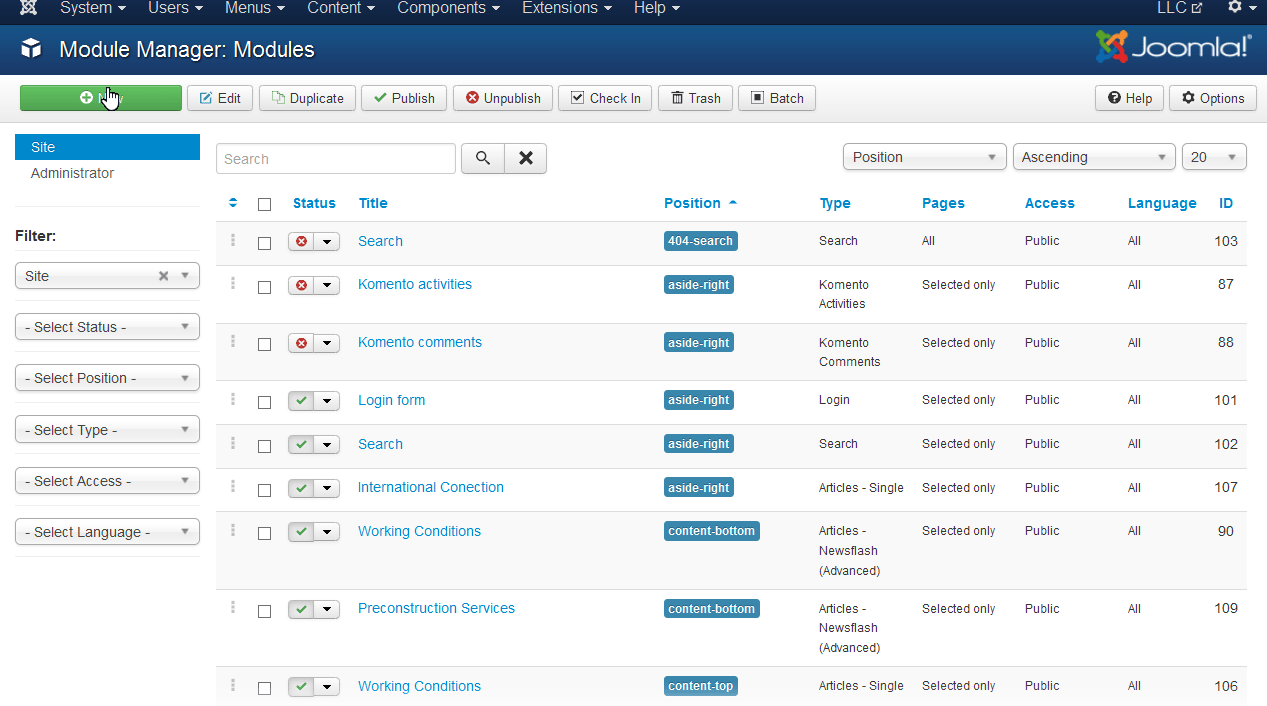Image resolution: width=1267 pixels, height=706 pixels.
Task: Switch to the Administrator tab in the sidebar
Action: [72, 172]
